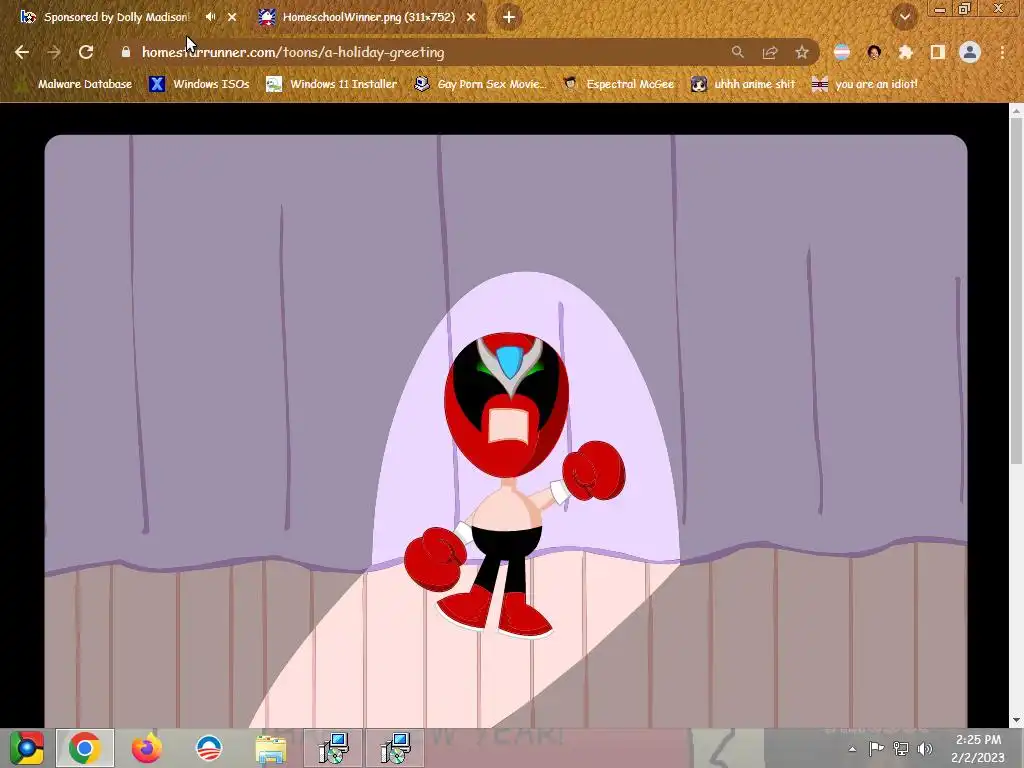Click the forward navigation arrow
Viewport: 1024px width, 768px height.
[x=54, y=52]
